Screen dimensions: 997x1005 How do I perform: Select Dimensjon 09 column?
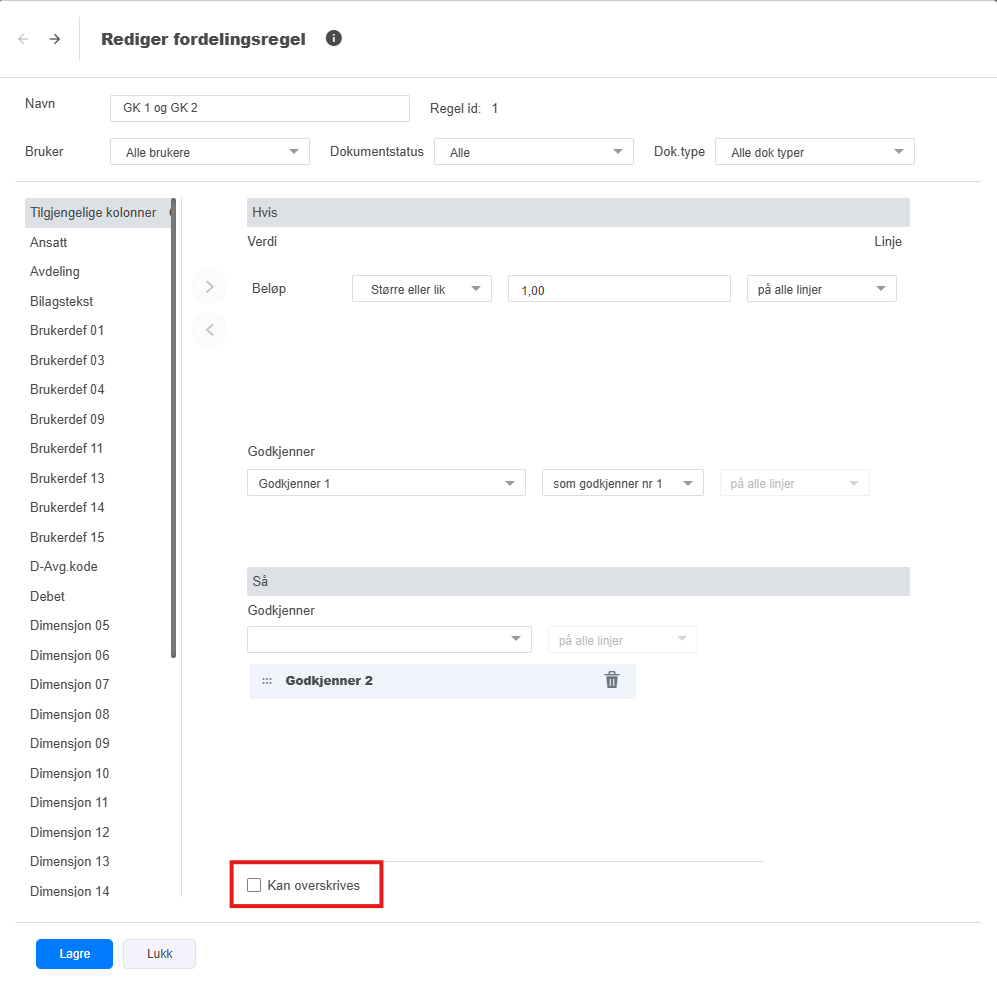[69, 743]
